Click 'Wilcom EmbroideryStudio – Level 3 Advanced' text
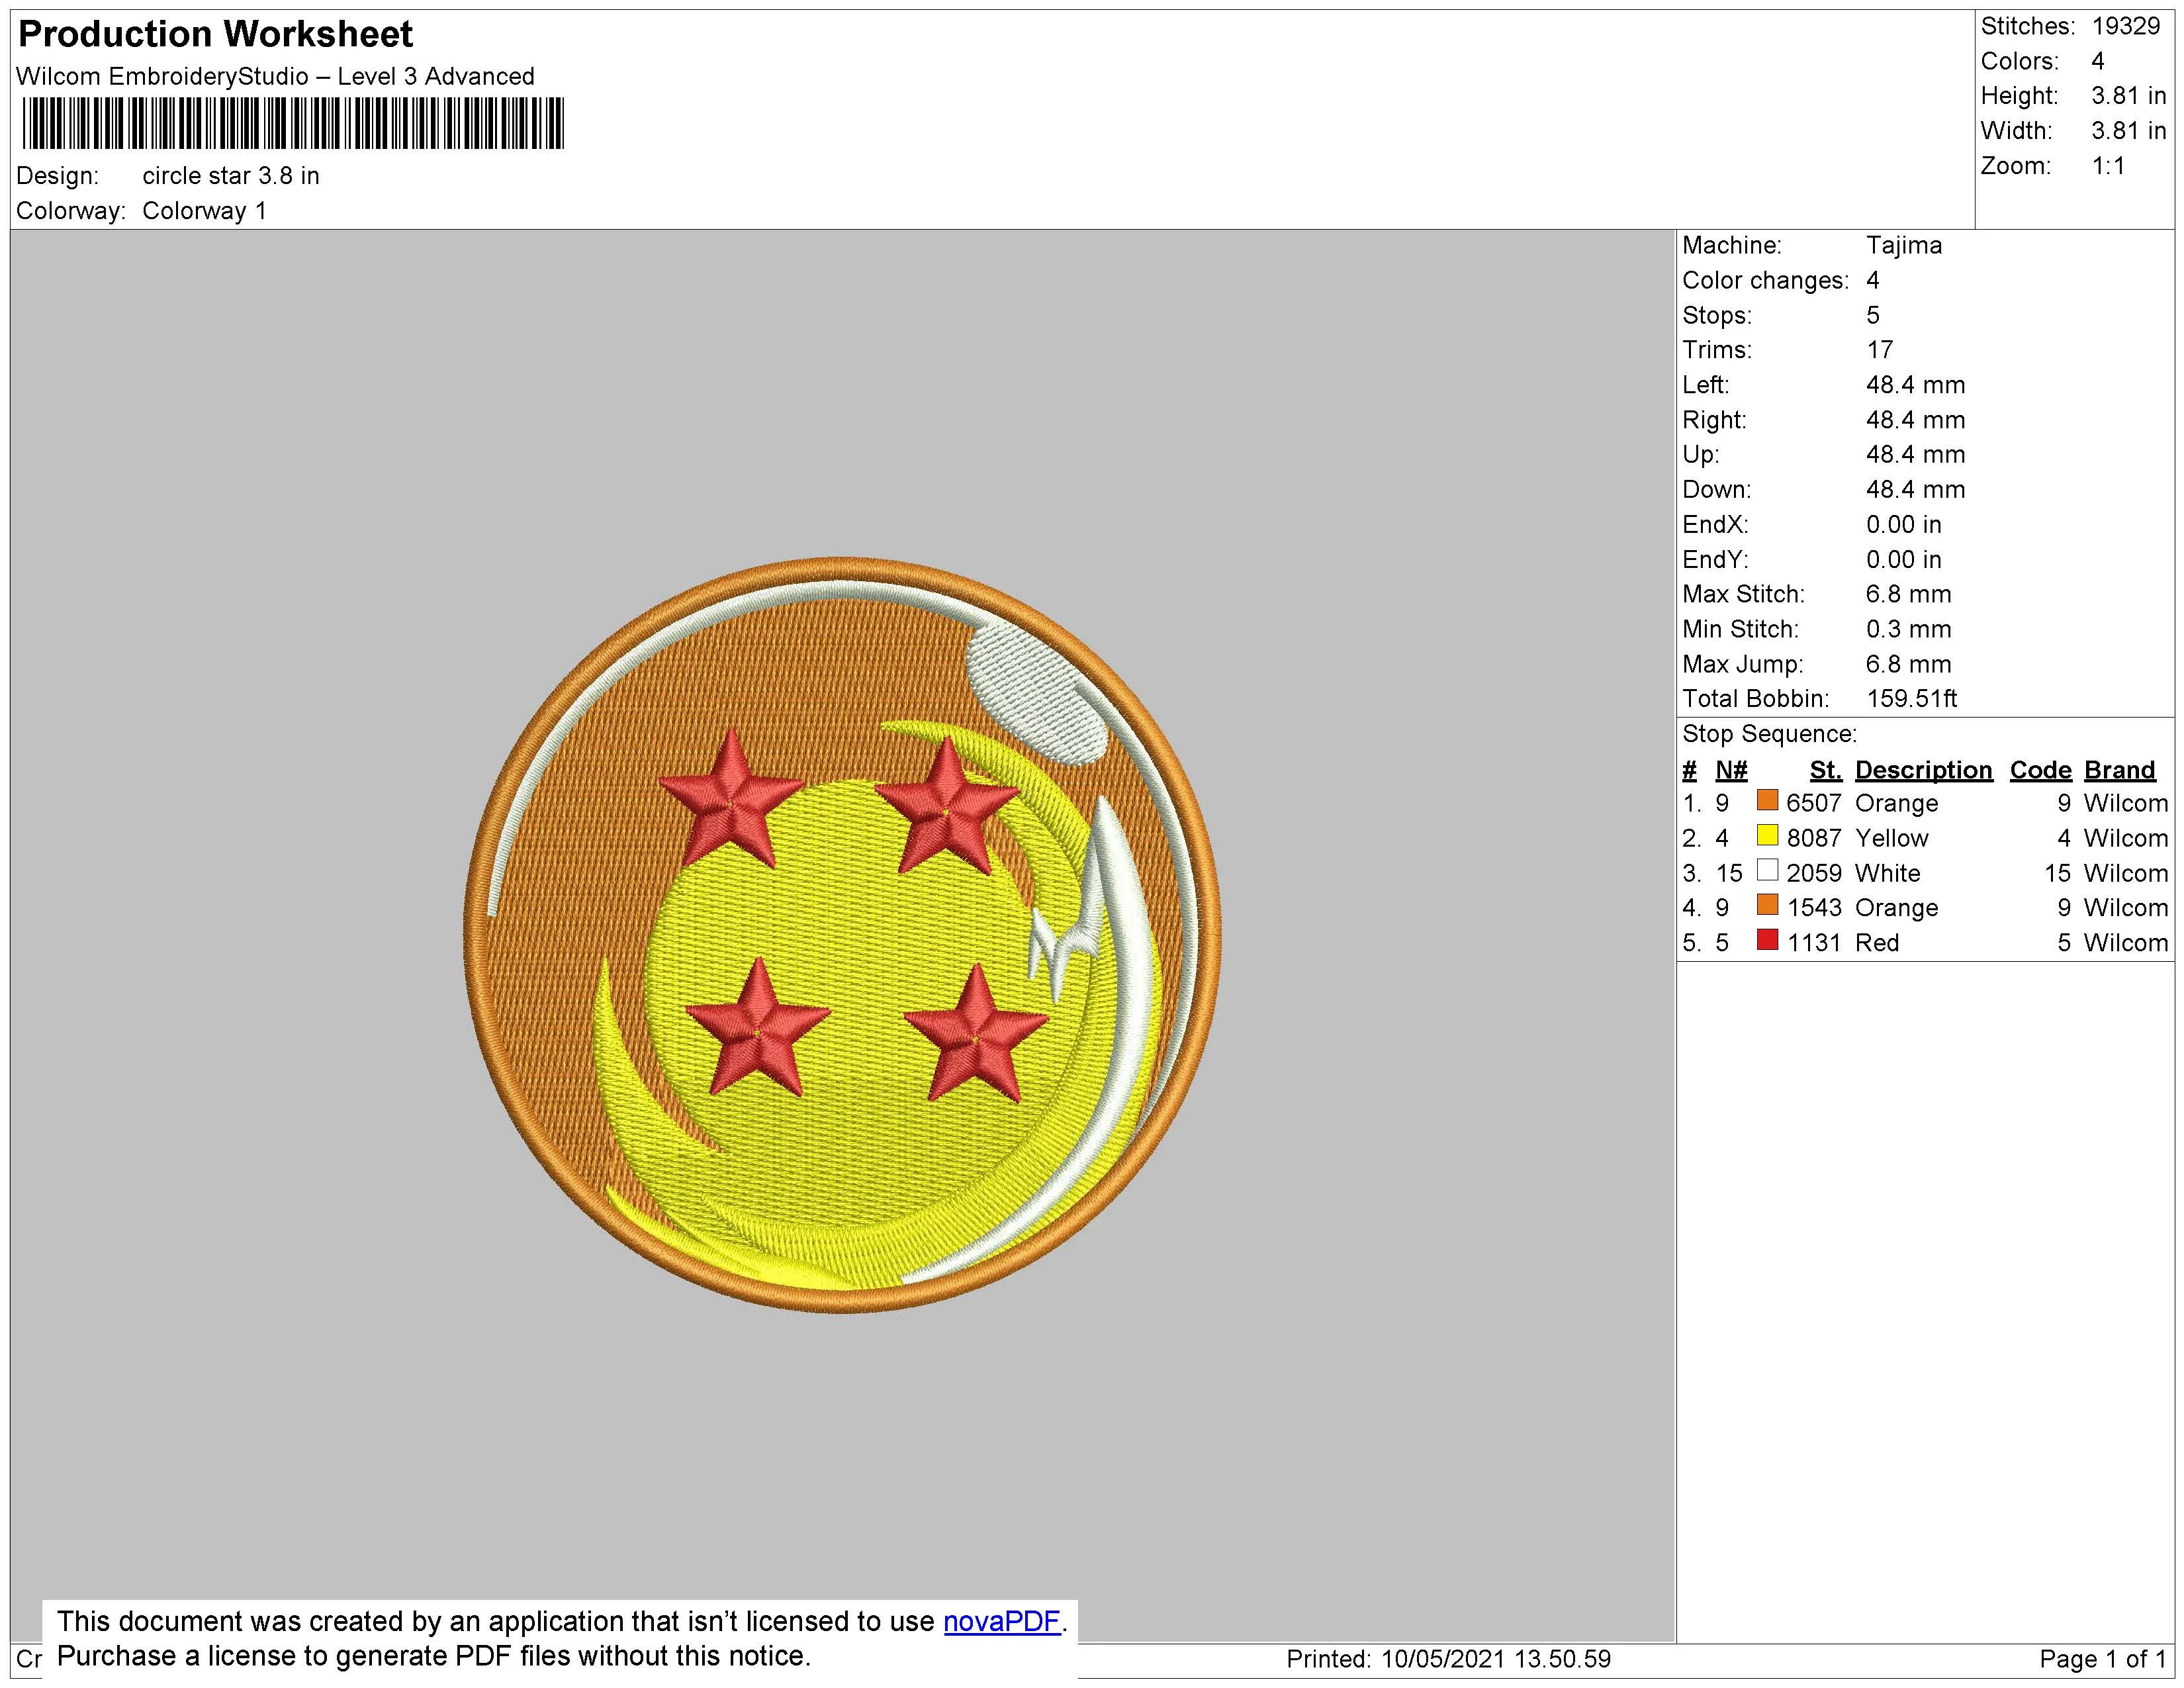Image resolution: width=2184 pixels, height=1688 pixels. 275,77
